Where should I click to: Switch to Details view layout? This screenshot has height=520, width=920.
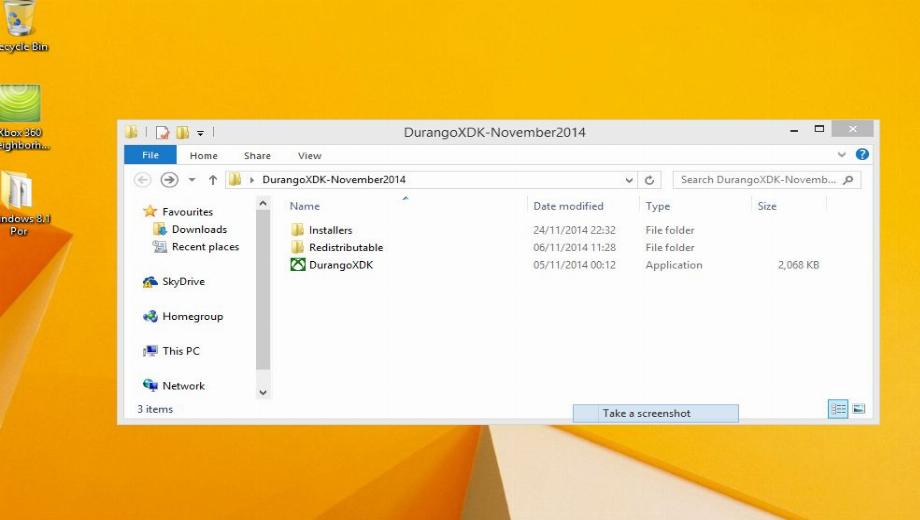pyautogui.click(x=838, y=408)
